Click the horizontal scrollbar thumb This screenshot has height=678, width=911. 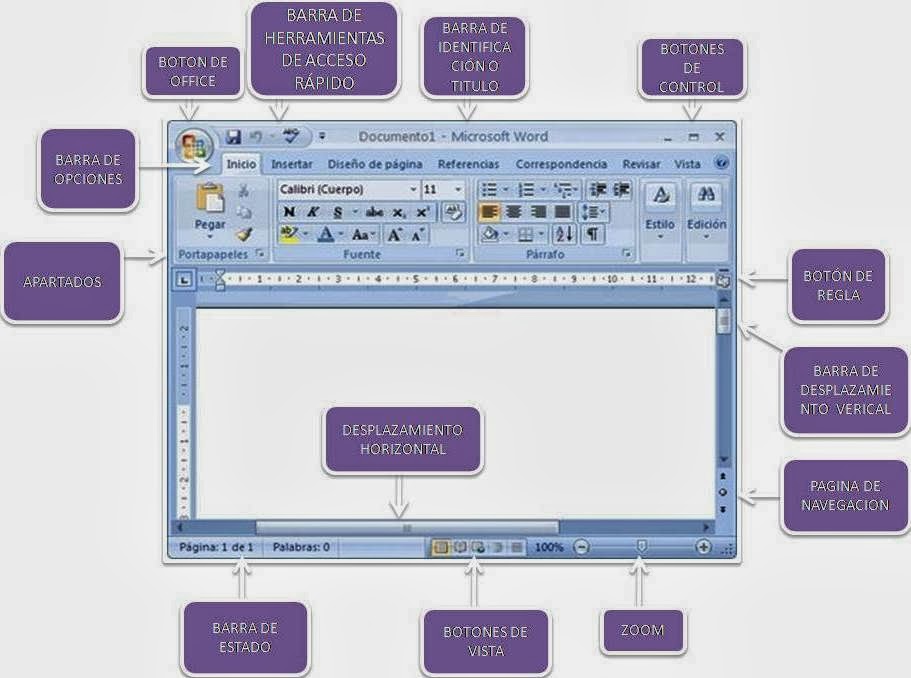(406, 527)
